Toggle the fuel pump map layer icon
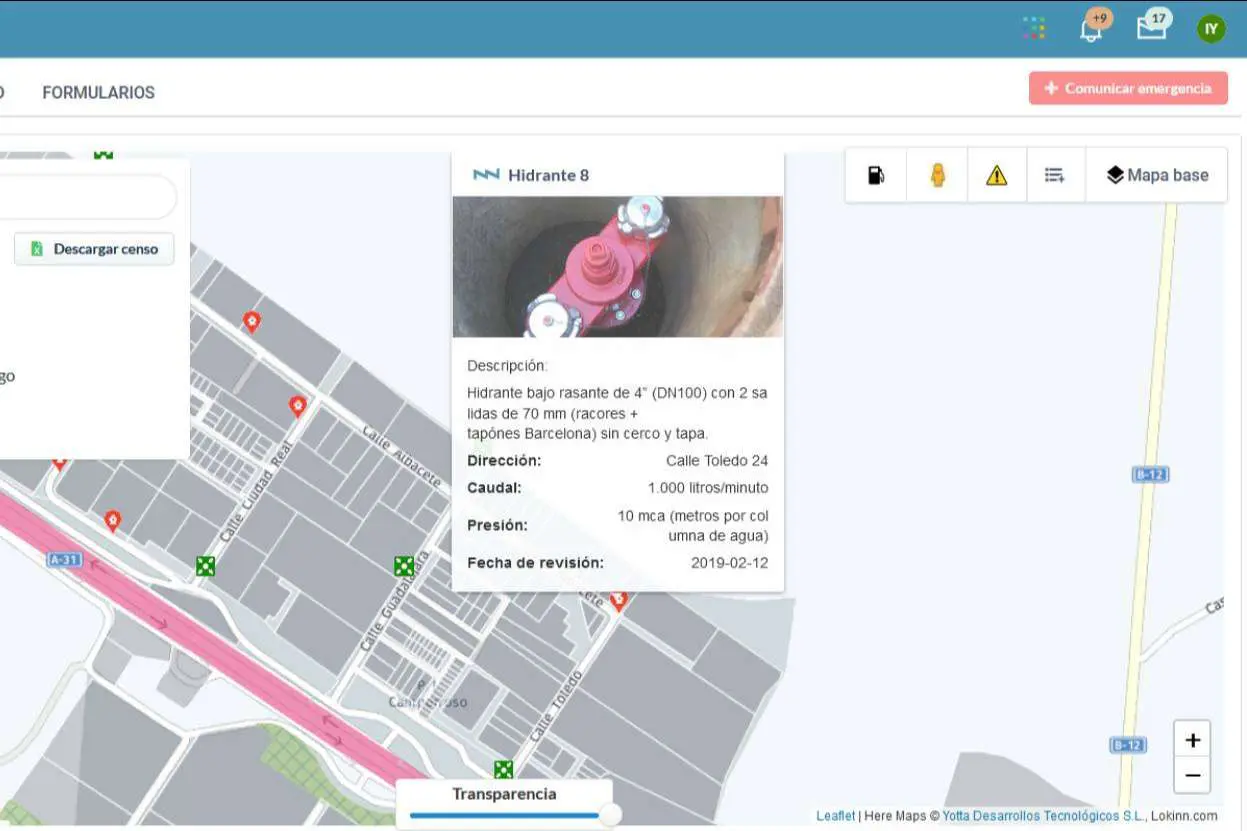Viewport: 1247px width, 831px height. pyautogui.click(x=876, y=175)
